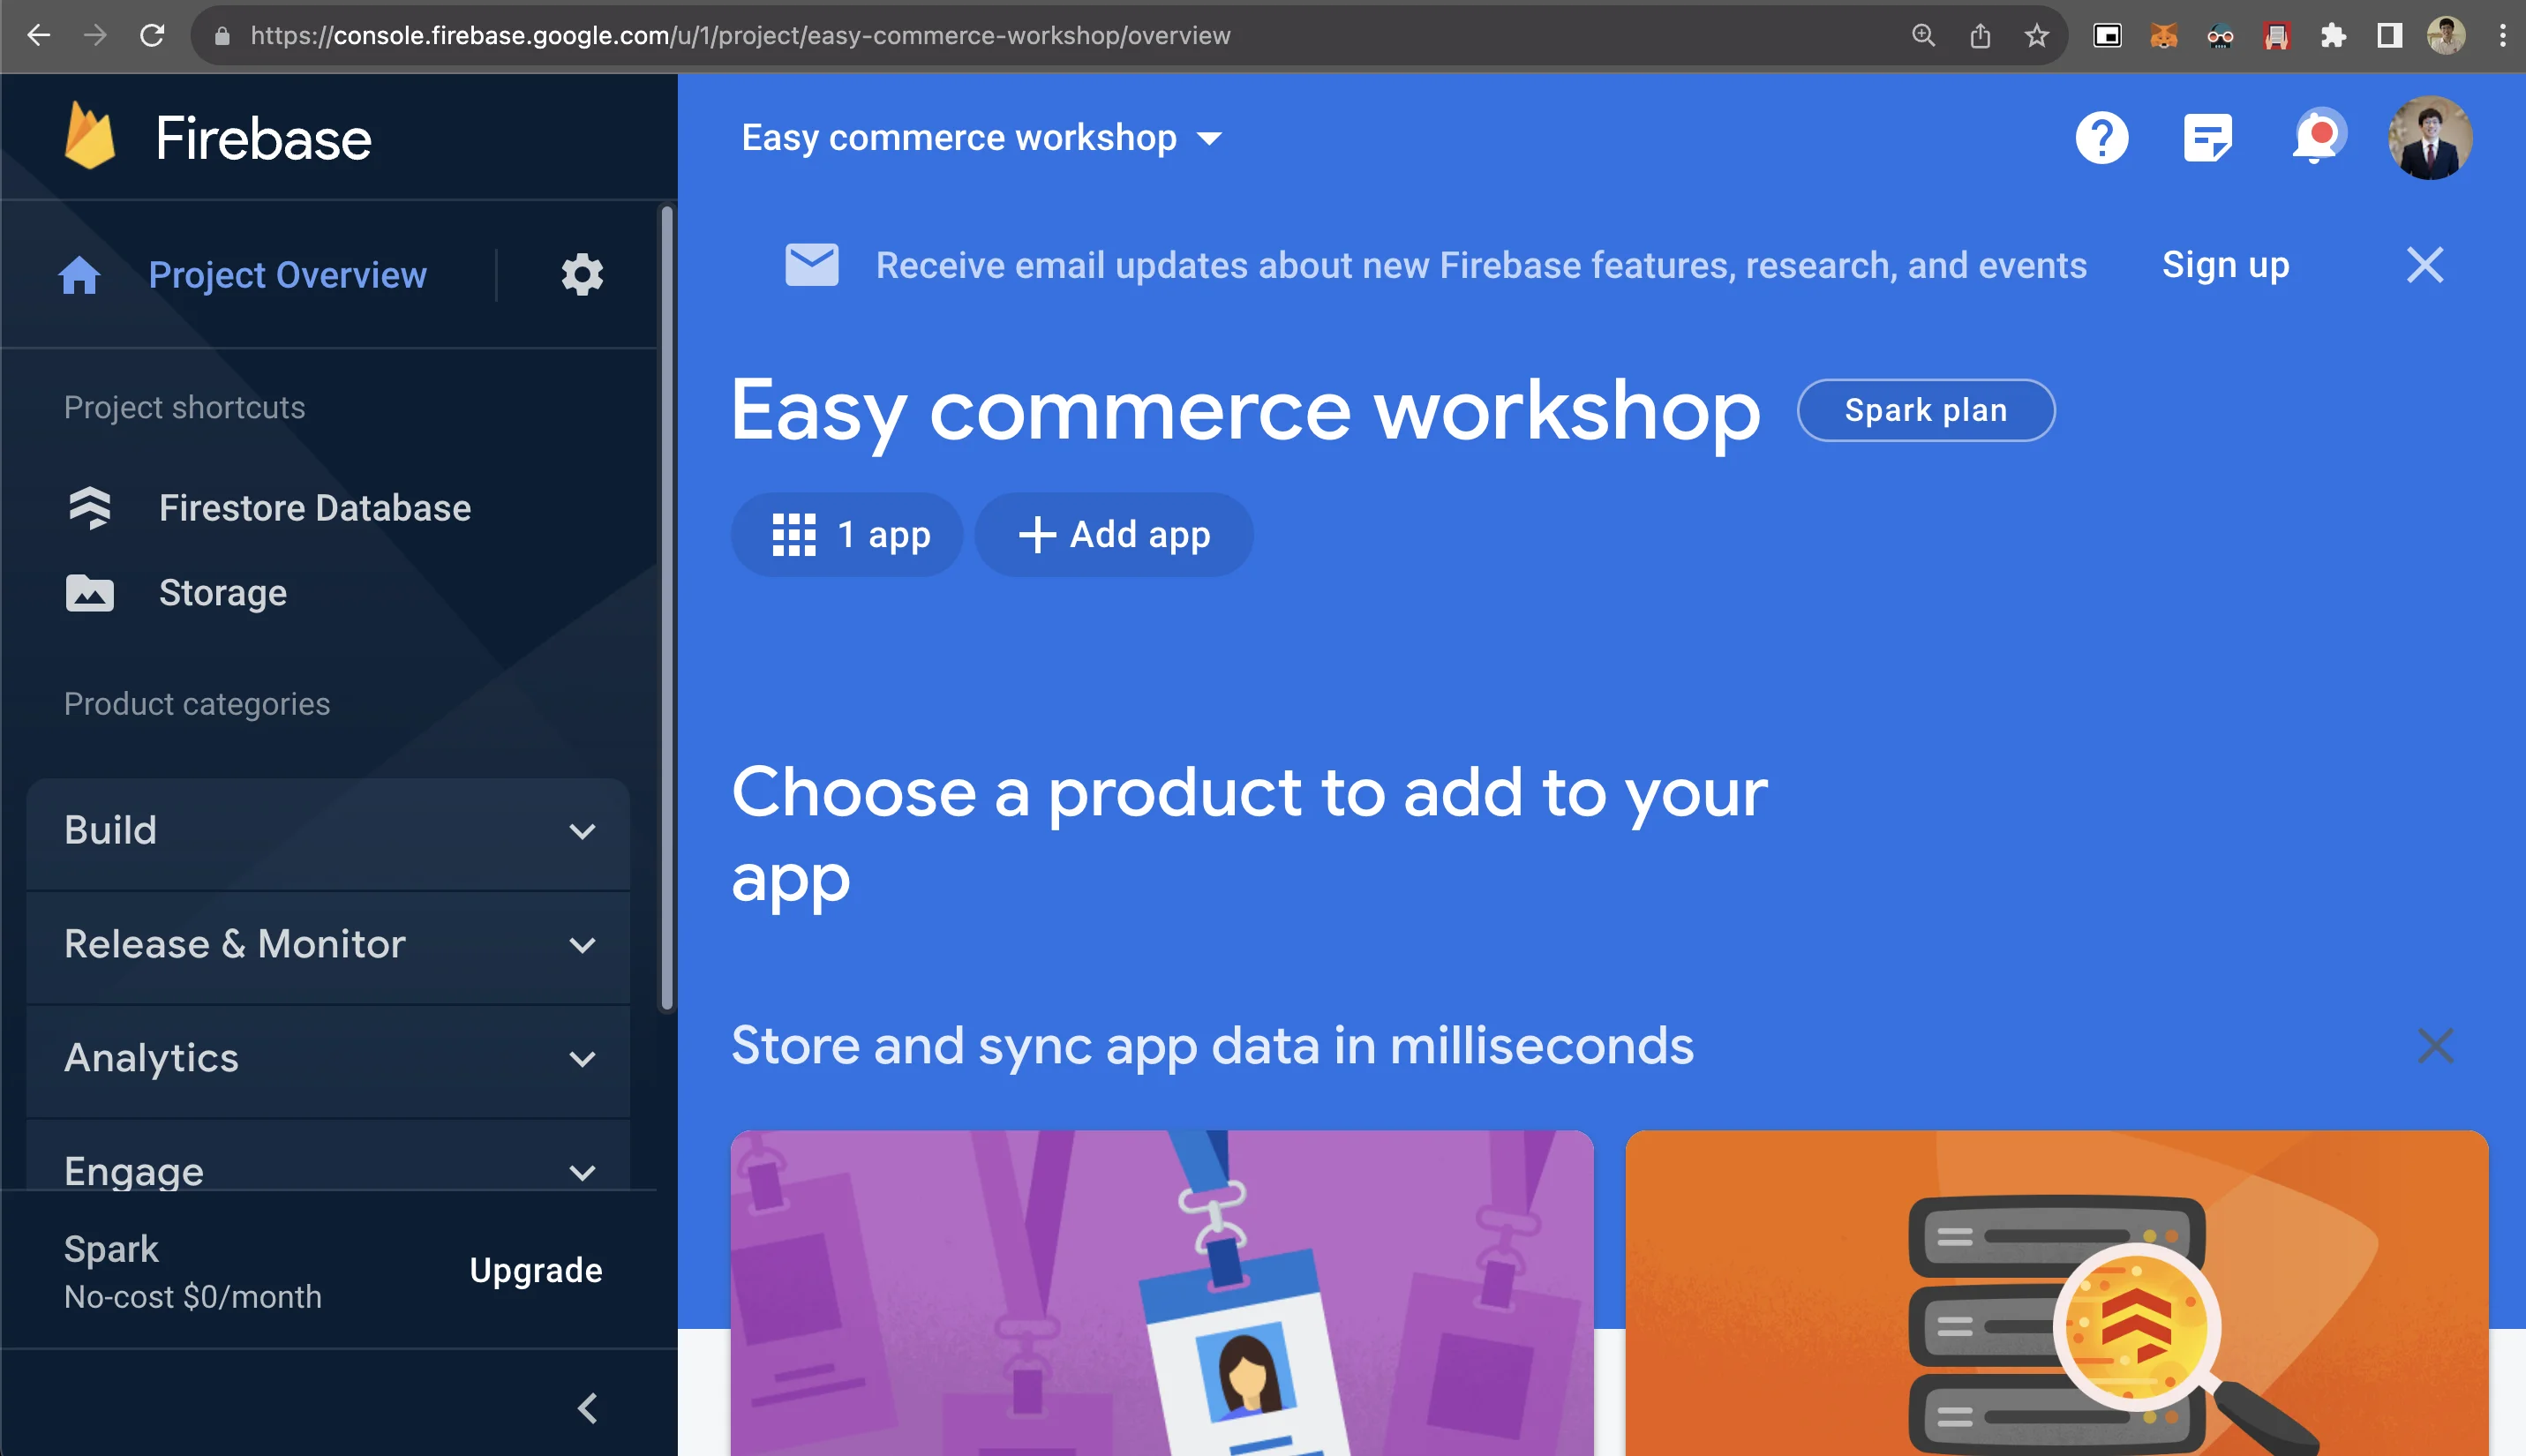Image resolution: width=2526 pixels, height=1456 pixels.
Task: Open the Storage shortcut icon
Action: point(90,593)
